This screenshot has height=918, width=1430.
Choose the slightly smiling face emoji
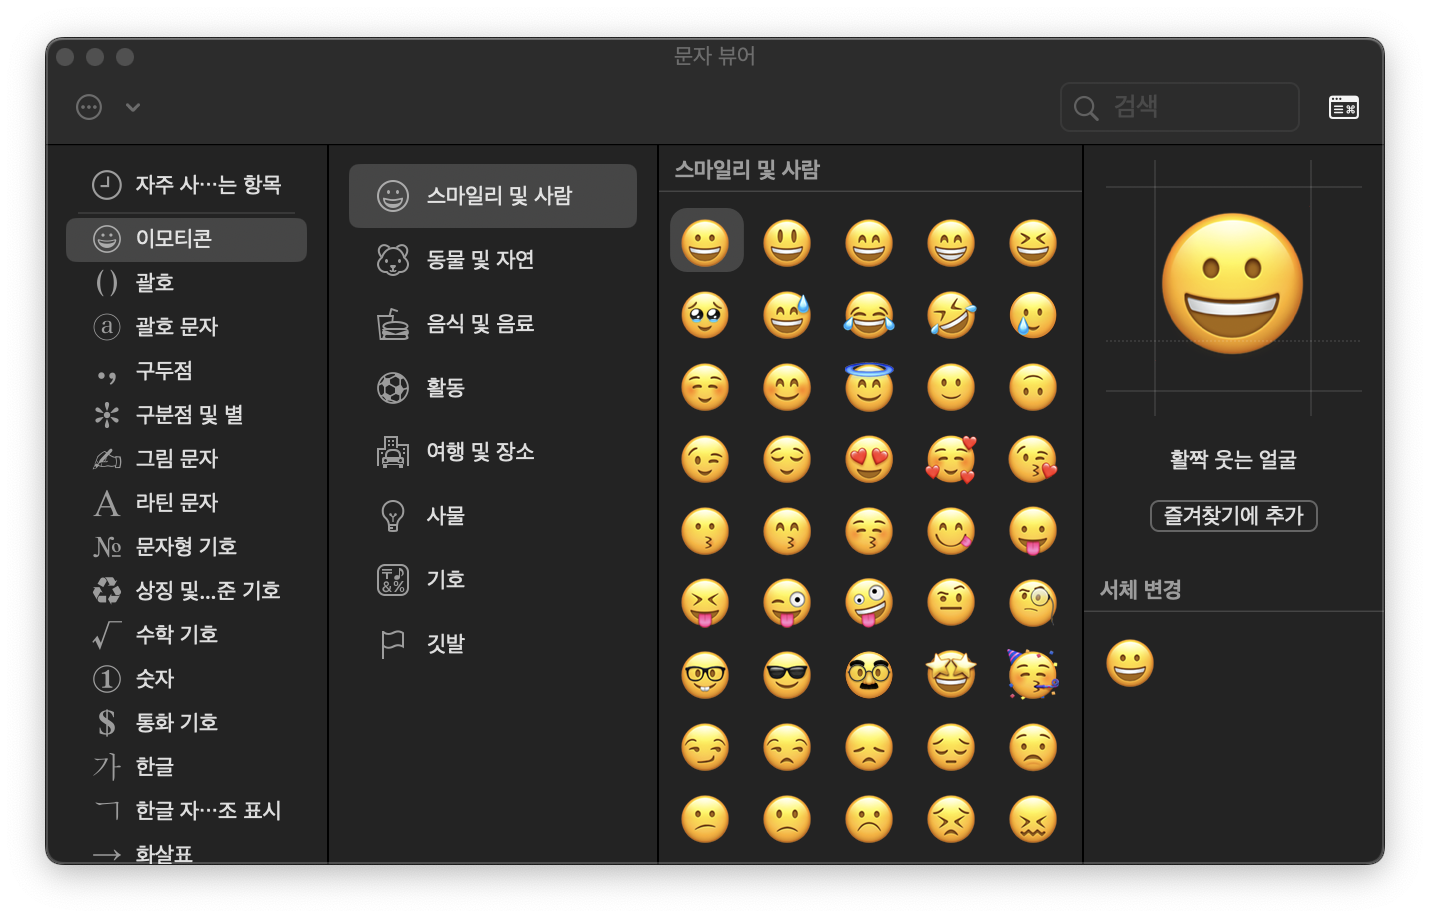951,387
